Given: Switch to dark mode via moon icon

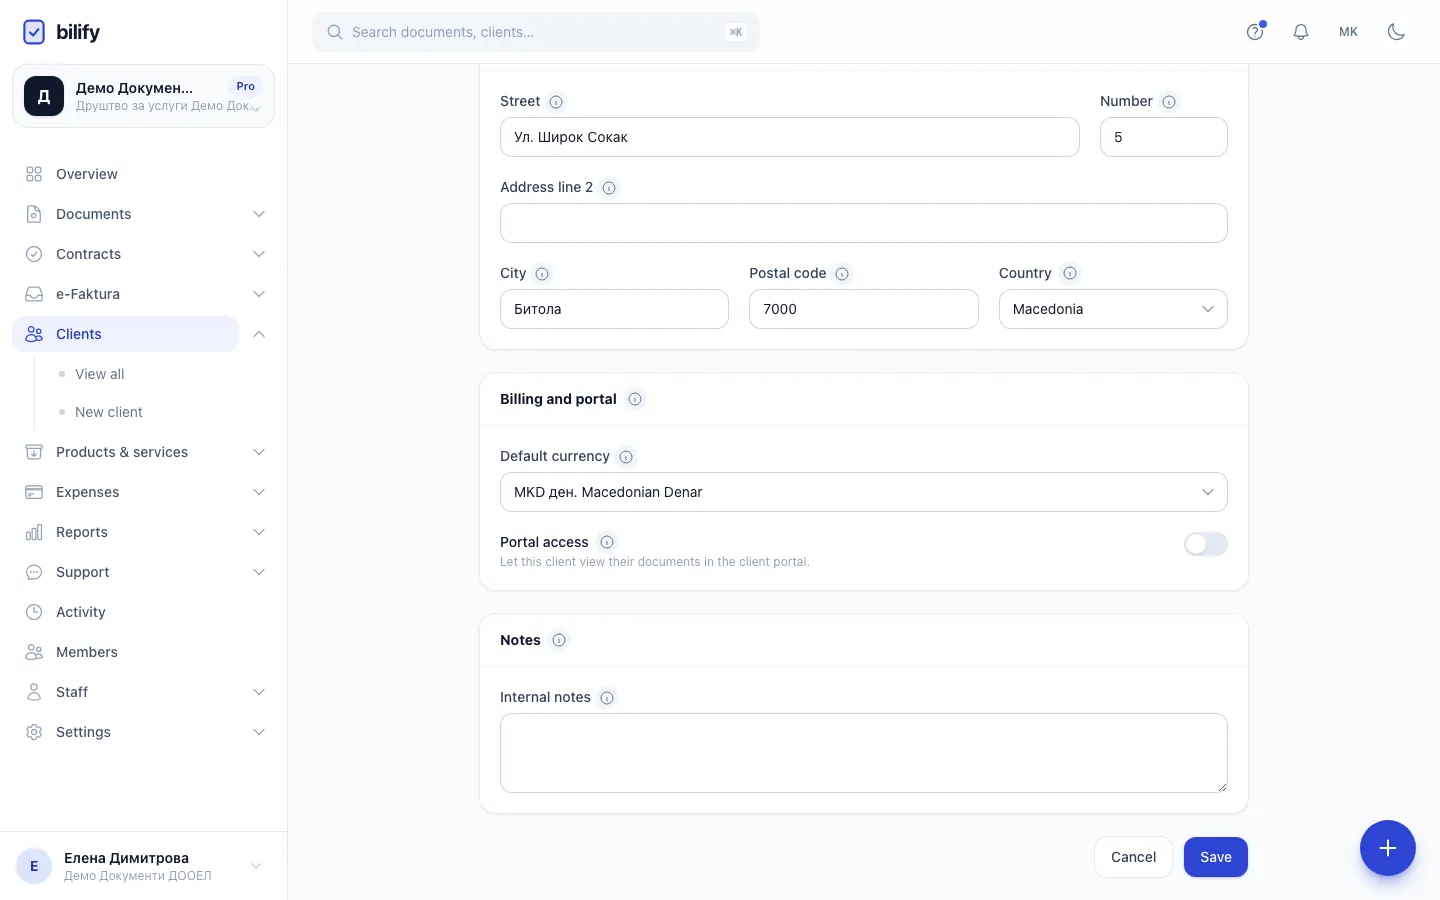Looking at the screenshot, I should (x=1397, y=32).
